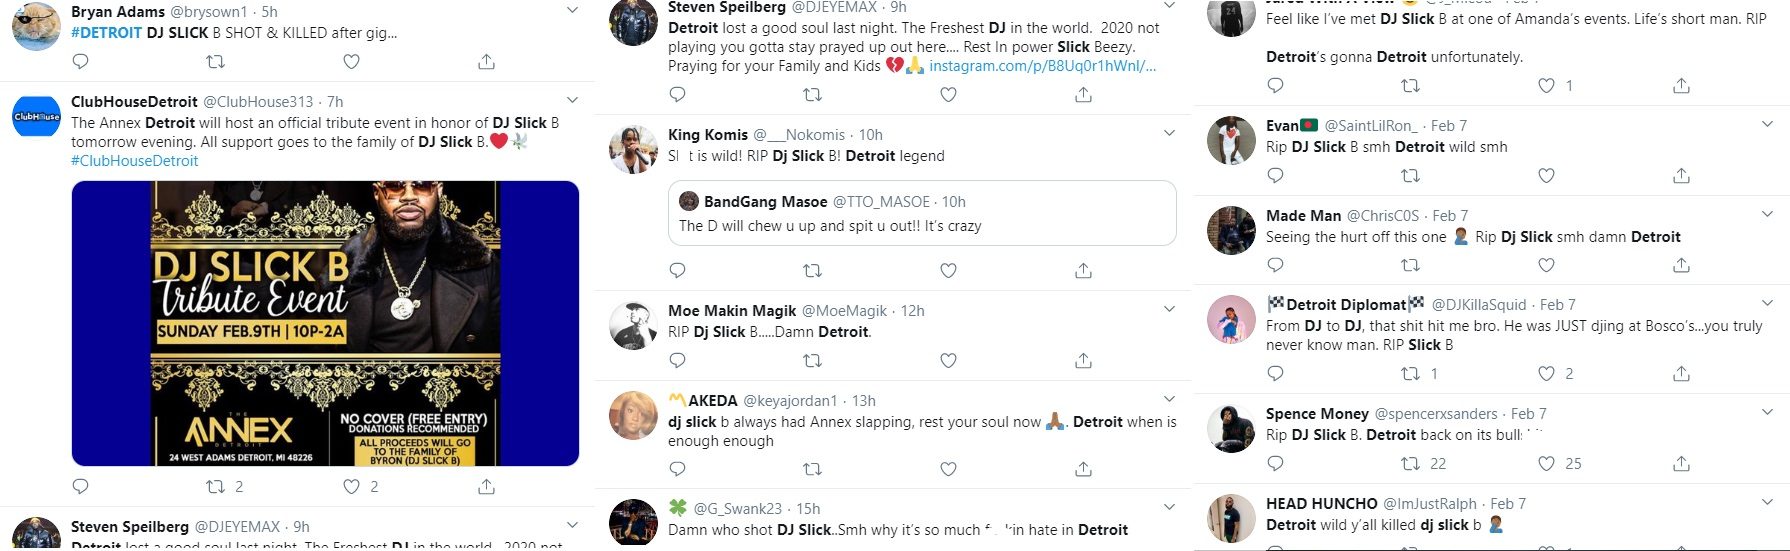Retweet Spence Money's tweet showing 22 retweets
The height and width of the screenshot is (551, 1790).
point(1411,464)
